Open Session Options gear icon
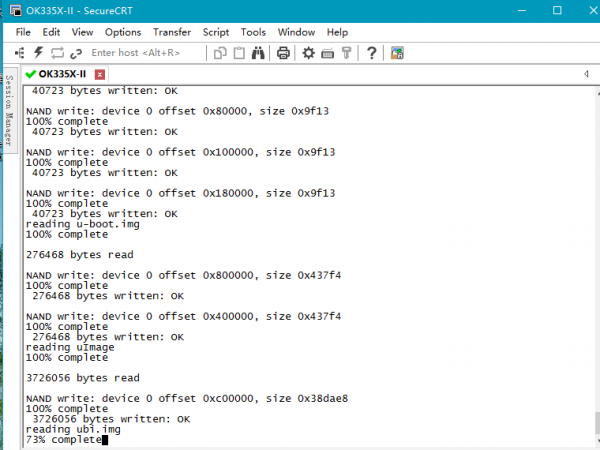Viewport: 600px width, 450px height. pos(309,52)
